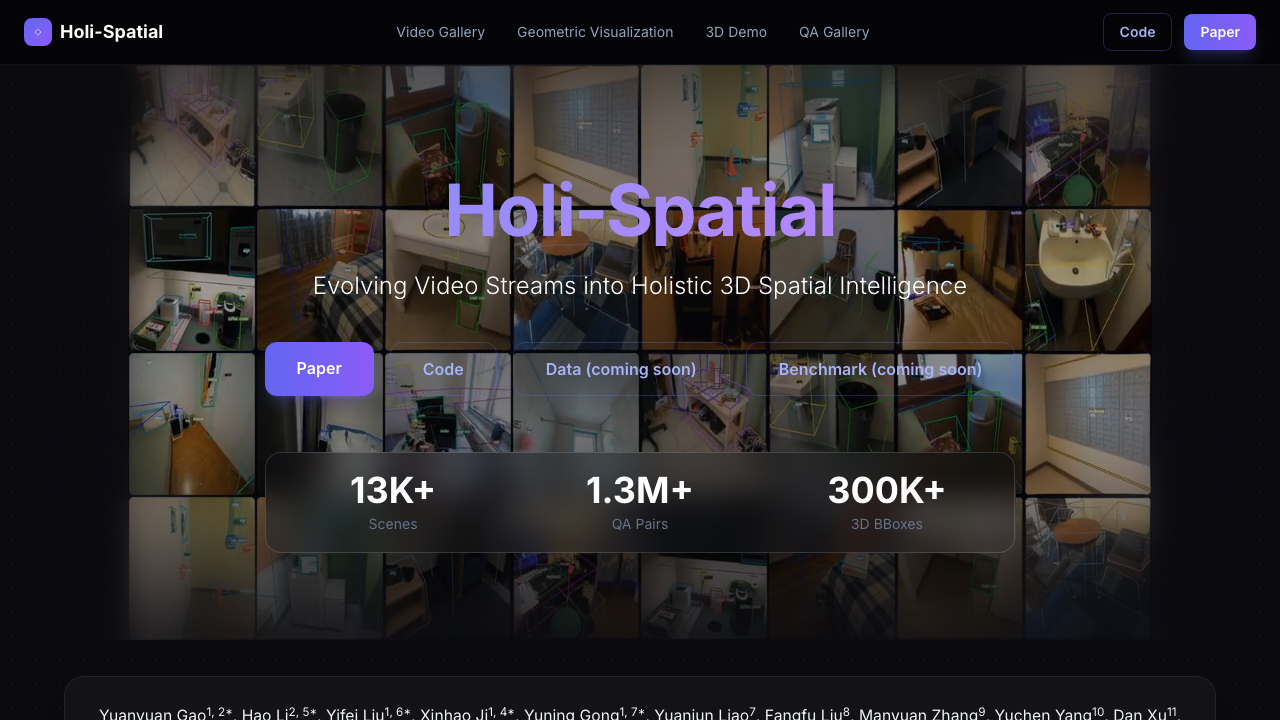Click the office printer scene thumbnail
The width and height of the screenshot is (1280, 720).
pos(832,136)
